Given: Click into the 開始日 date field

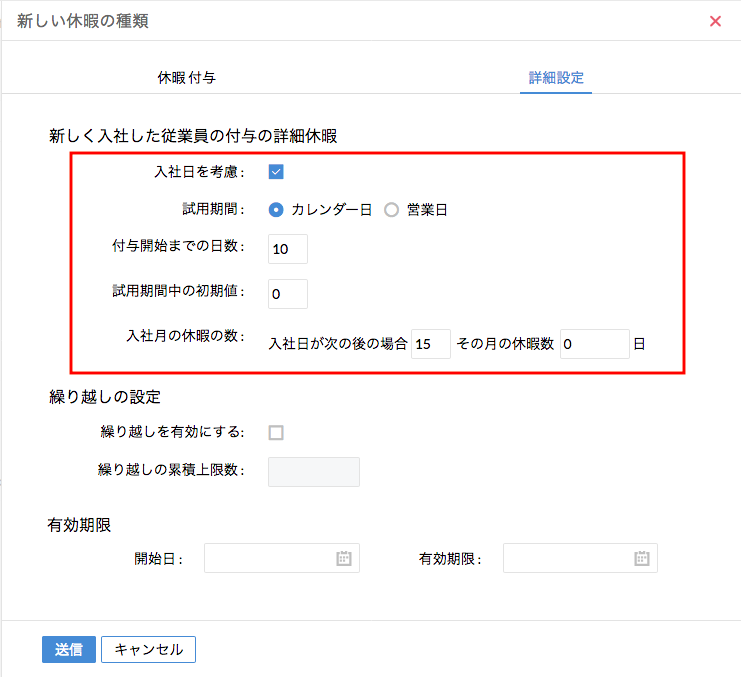Looking at the screenshot, I should [x=270, y=559].
